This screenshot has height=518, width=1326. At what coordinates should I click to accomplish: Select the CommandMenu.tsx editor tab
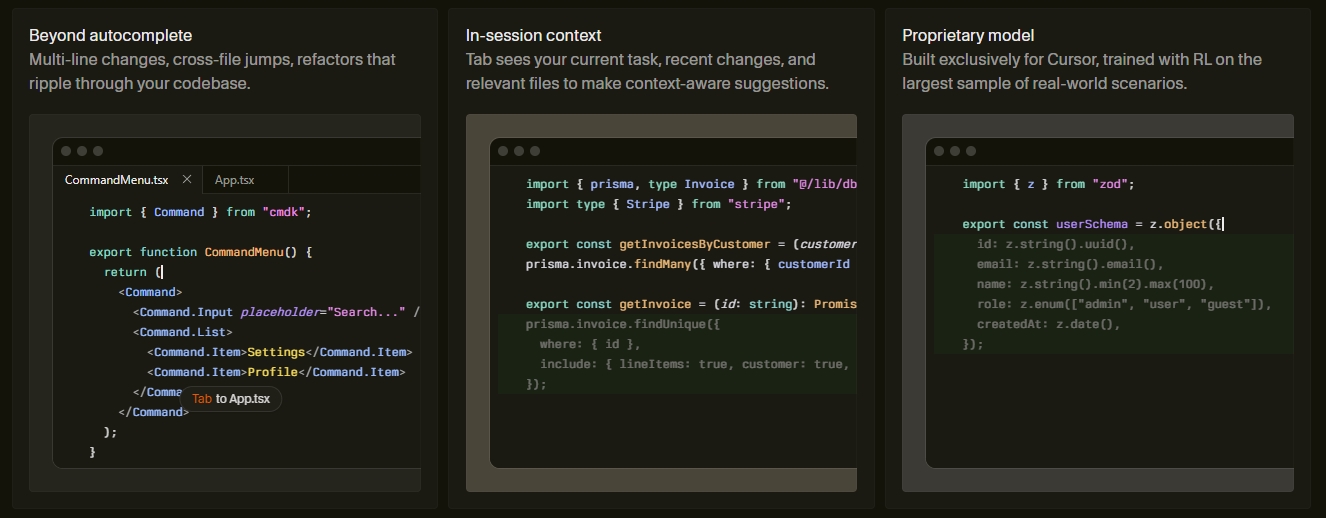116,180
